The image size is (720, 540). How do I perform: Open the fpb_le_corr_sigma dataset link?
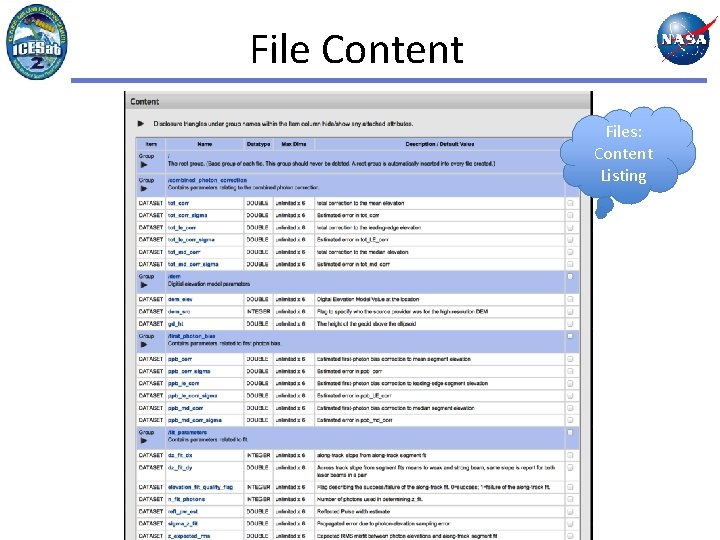click(192, 396)
